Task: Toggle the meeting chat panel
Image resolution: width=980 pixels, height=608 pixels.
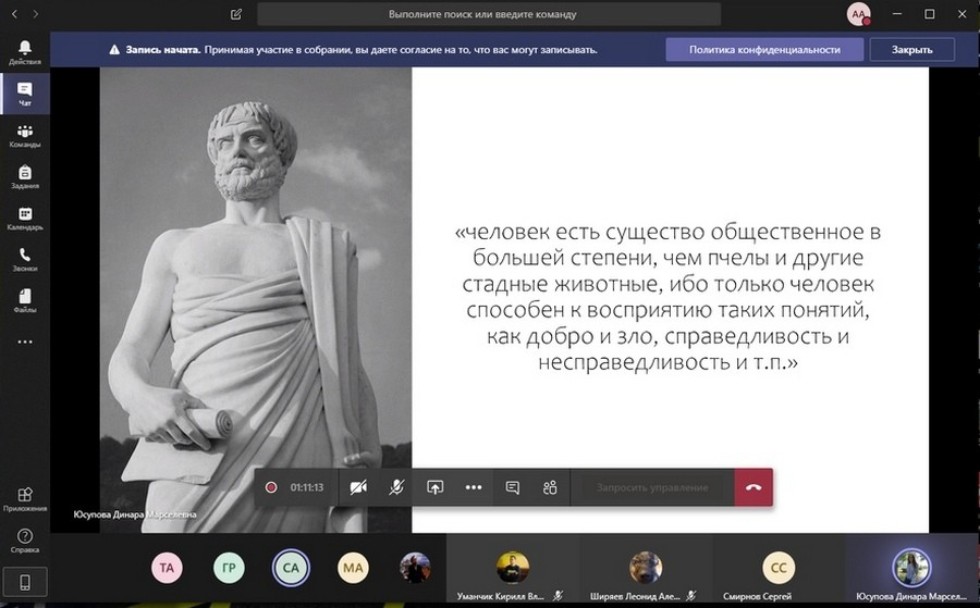Action: [x=512, y=487]
